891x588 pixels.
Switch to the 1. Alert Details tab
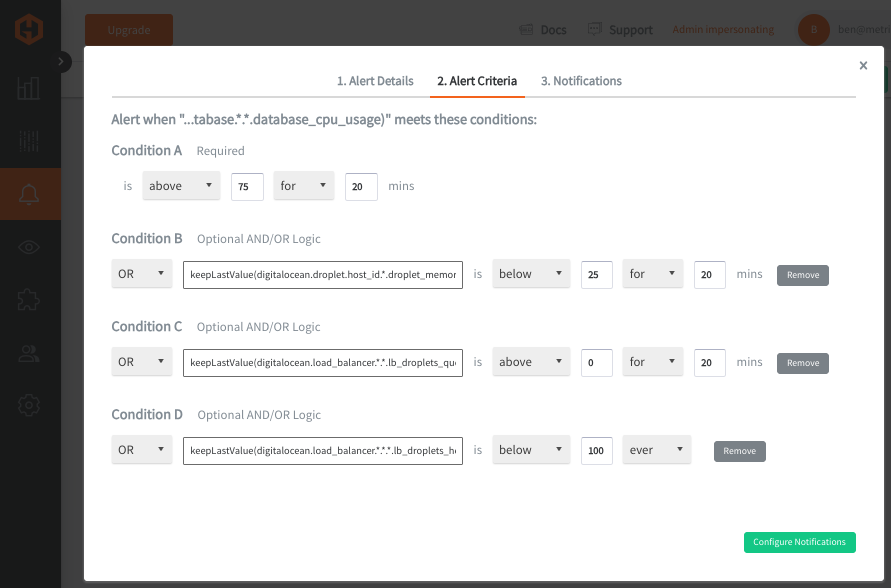(375, 81)
